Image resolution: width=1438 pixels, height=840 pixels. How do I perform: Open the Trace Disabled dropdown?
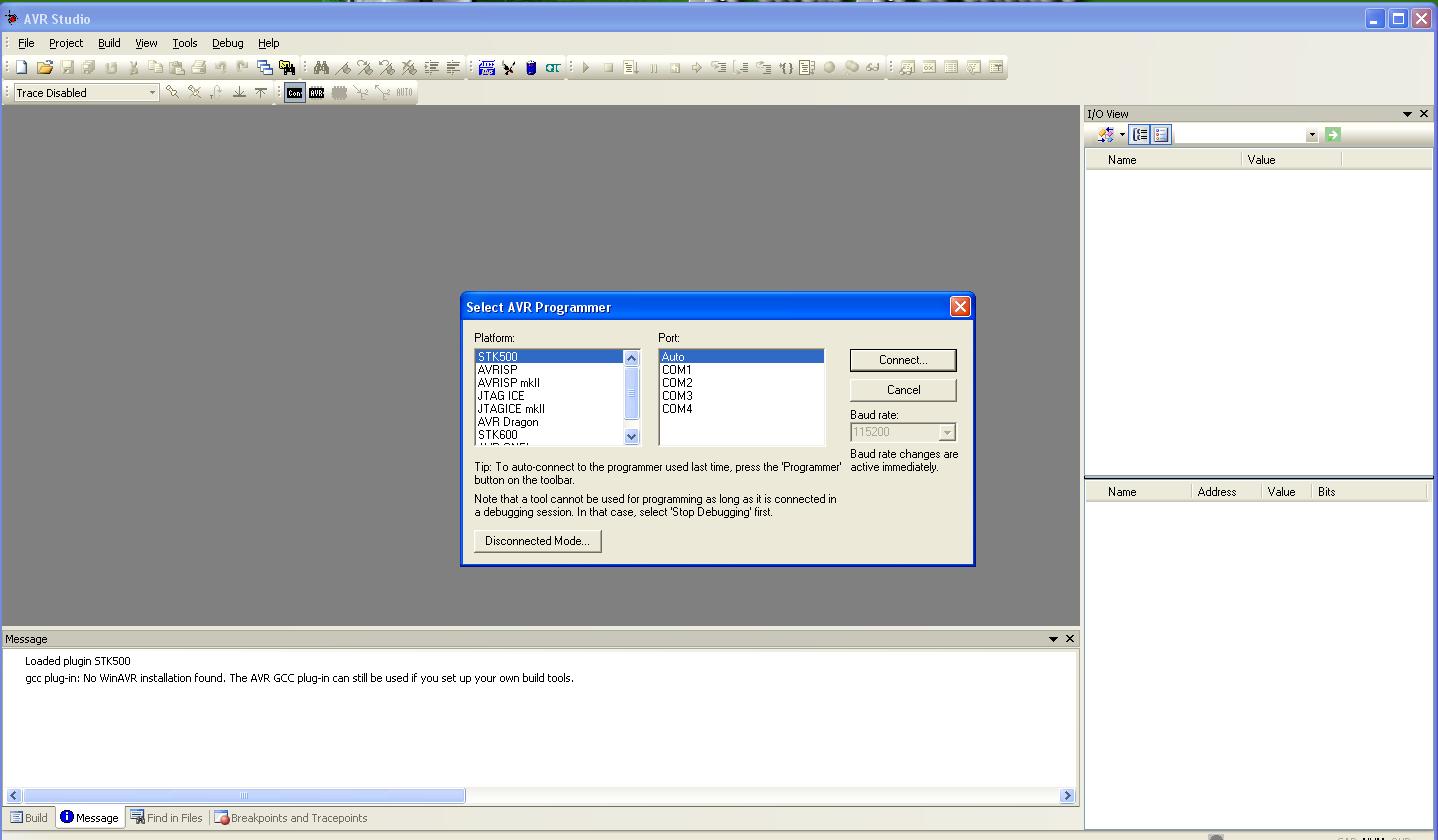tap(152, 92)
